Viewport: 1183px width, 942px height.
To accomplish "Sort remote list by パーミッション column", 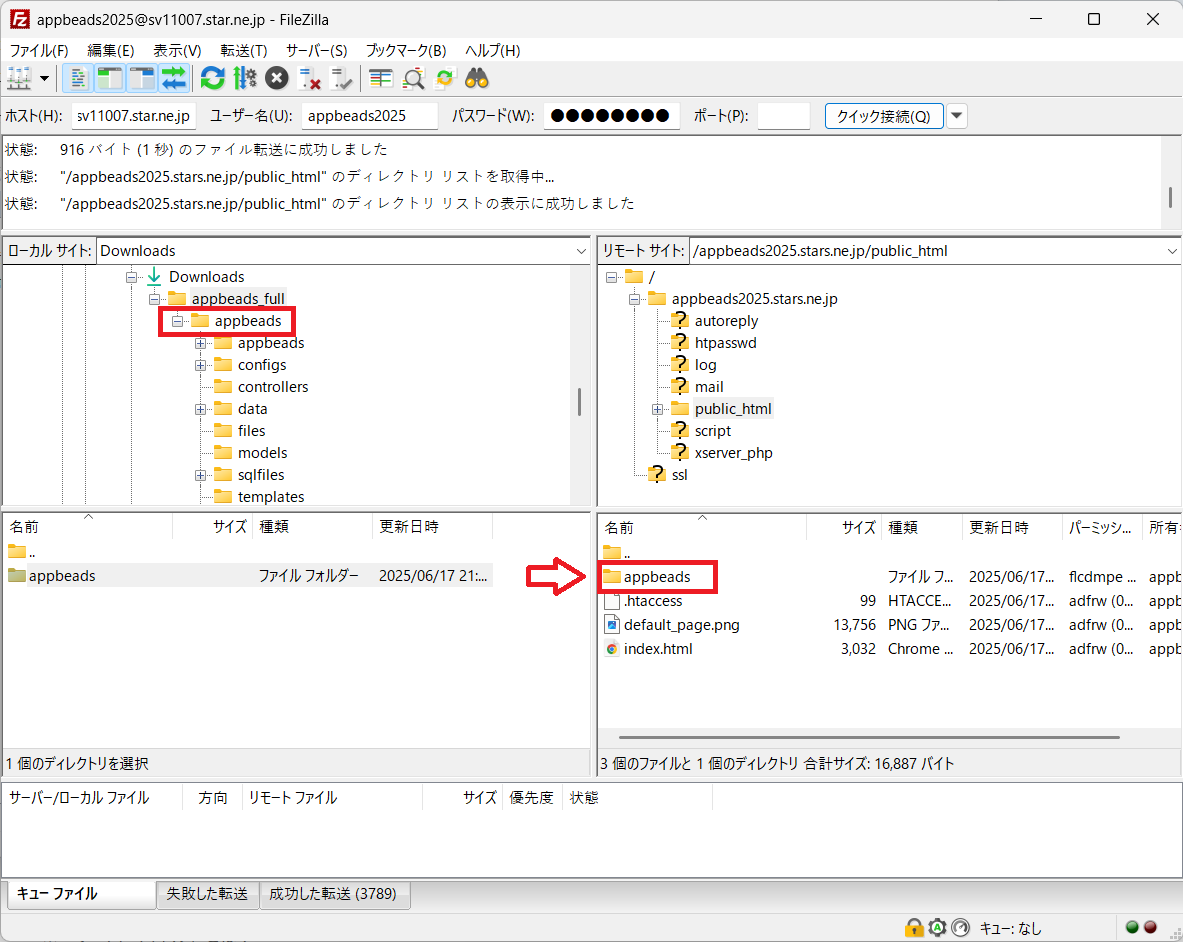I will 1102,528.
